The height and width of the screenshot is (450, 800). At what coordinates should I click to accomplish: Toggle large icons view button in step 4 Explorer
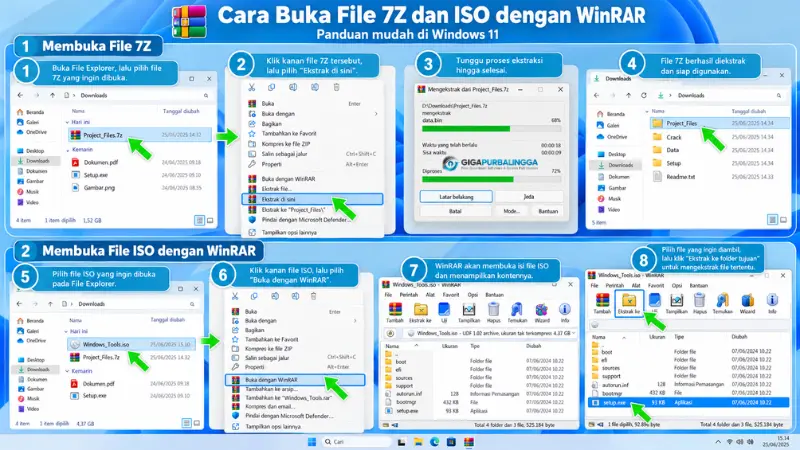(783, 220)
